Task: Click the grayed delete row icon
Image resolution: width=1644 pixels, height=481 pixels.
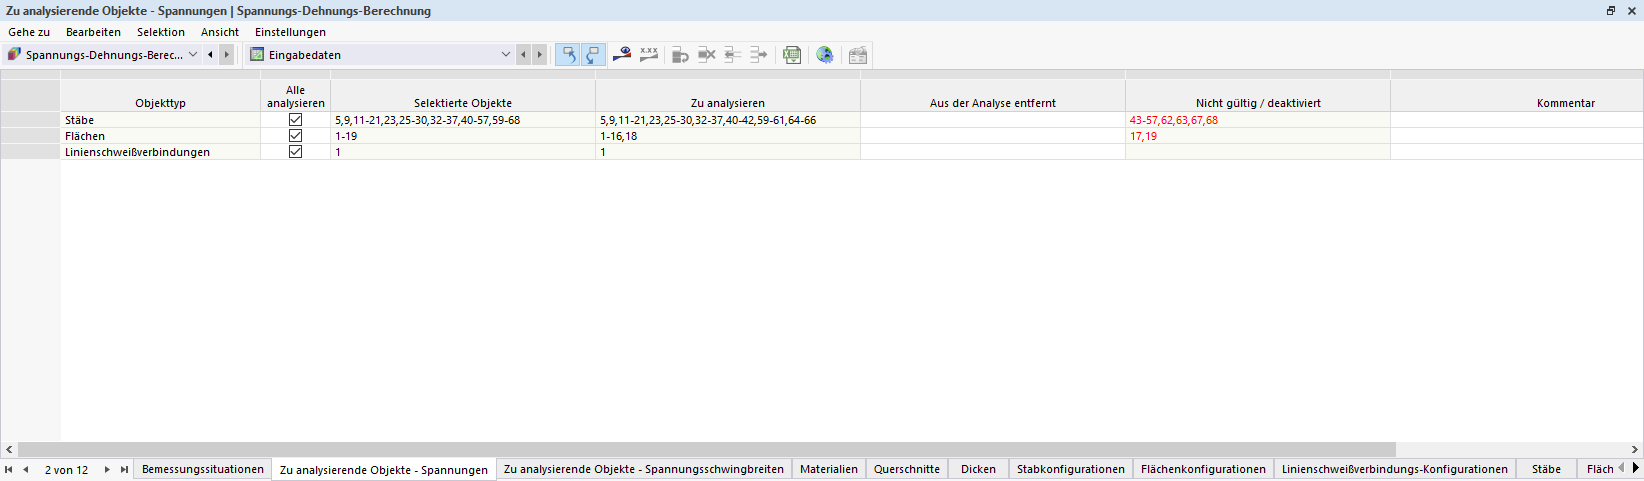Action: click(707, 55)
